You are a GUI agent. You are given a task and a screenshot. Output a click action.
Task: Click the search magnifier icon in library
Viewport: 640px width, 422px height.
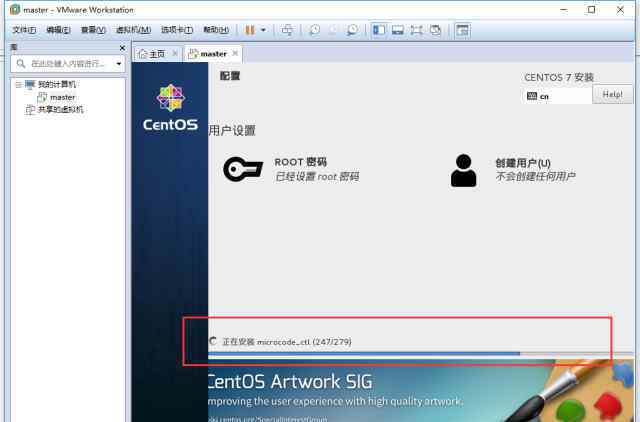[x=21, y=63]
